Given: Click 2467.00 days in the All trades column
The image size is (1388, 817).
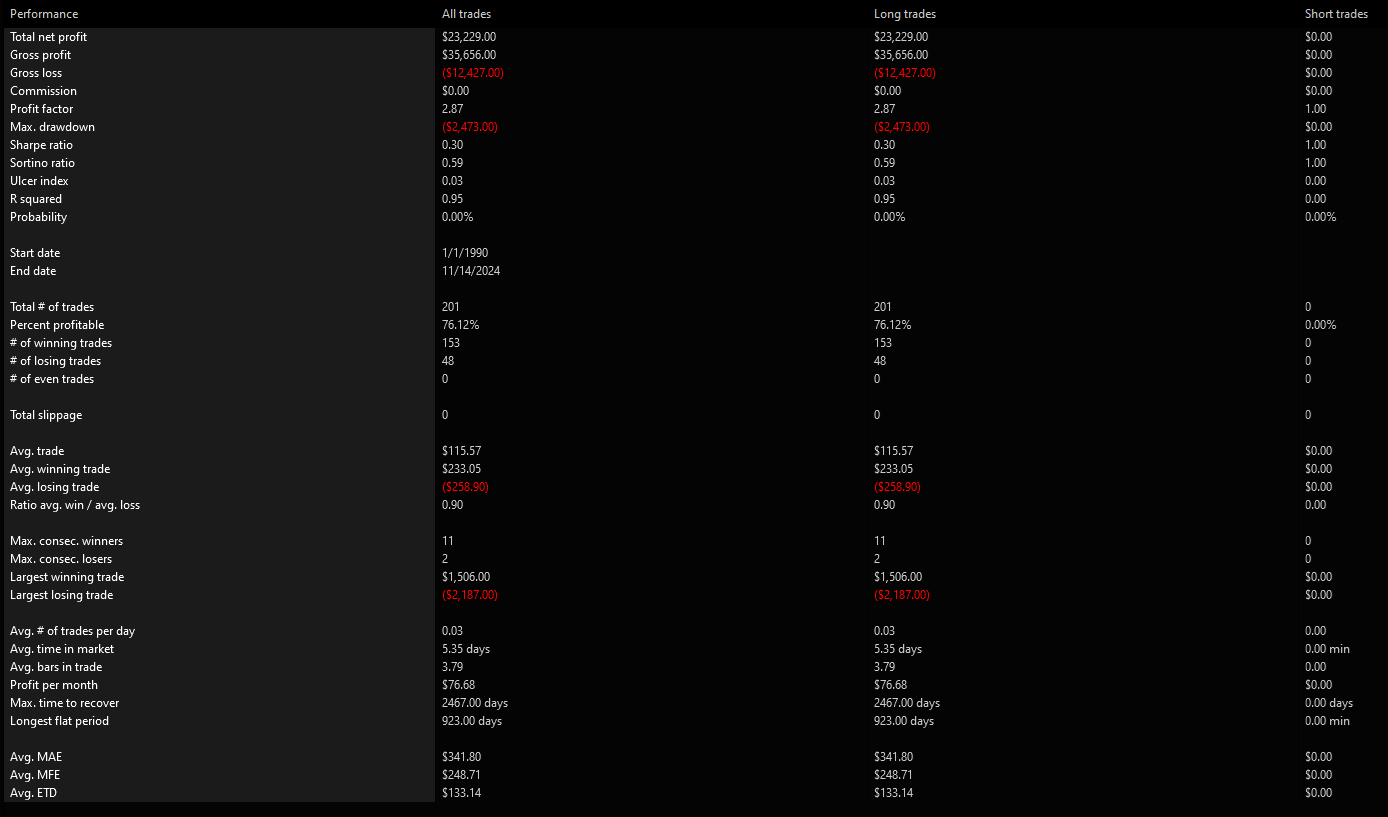Looking at the screenshot, I should (475, 703).
